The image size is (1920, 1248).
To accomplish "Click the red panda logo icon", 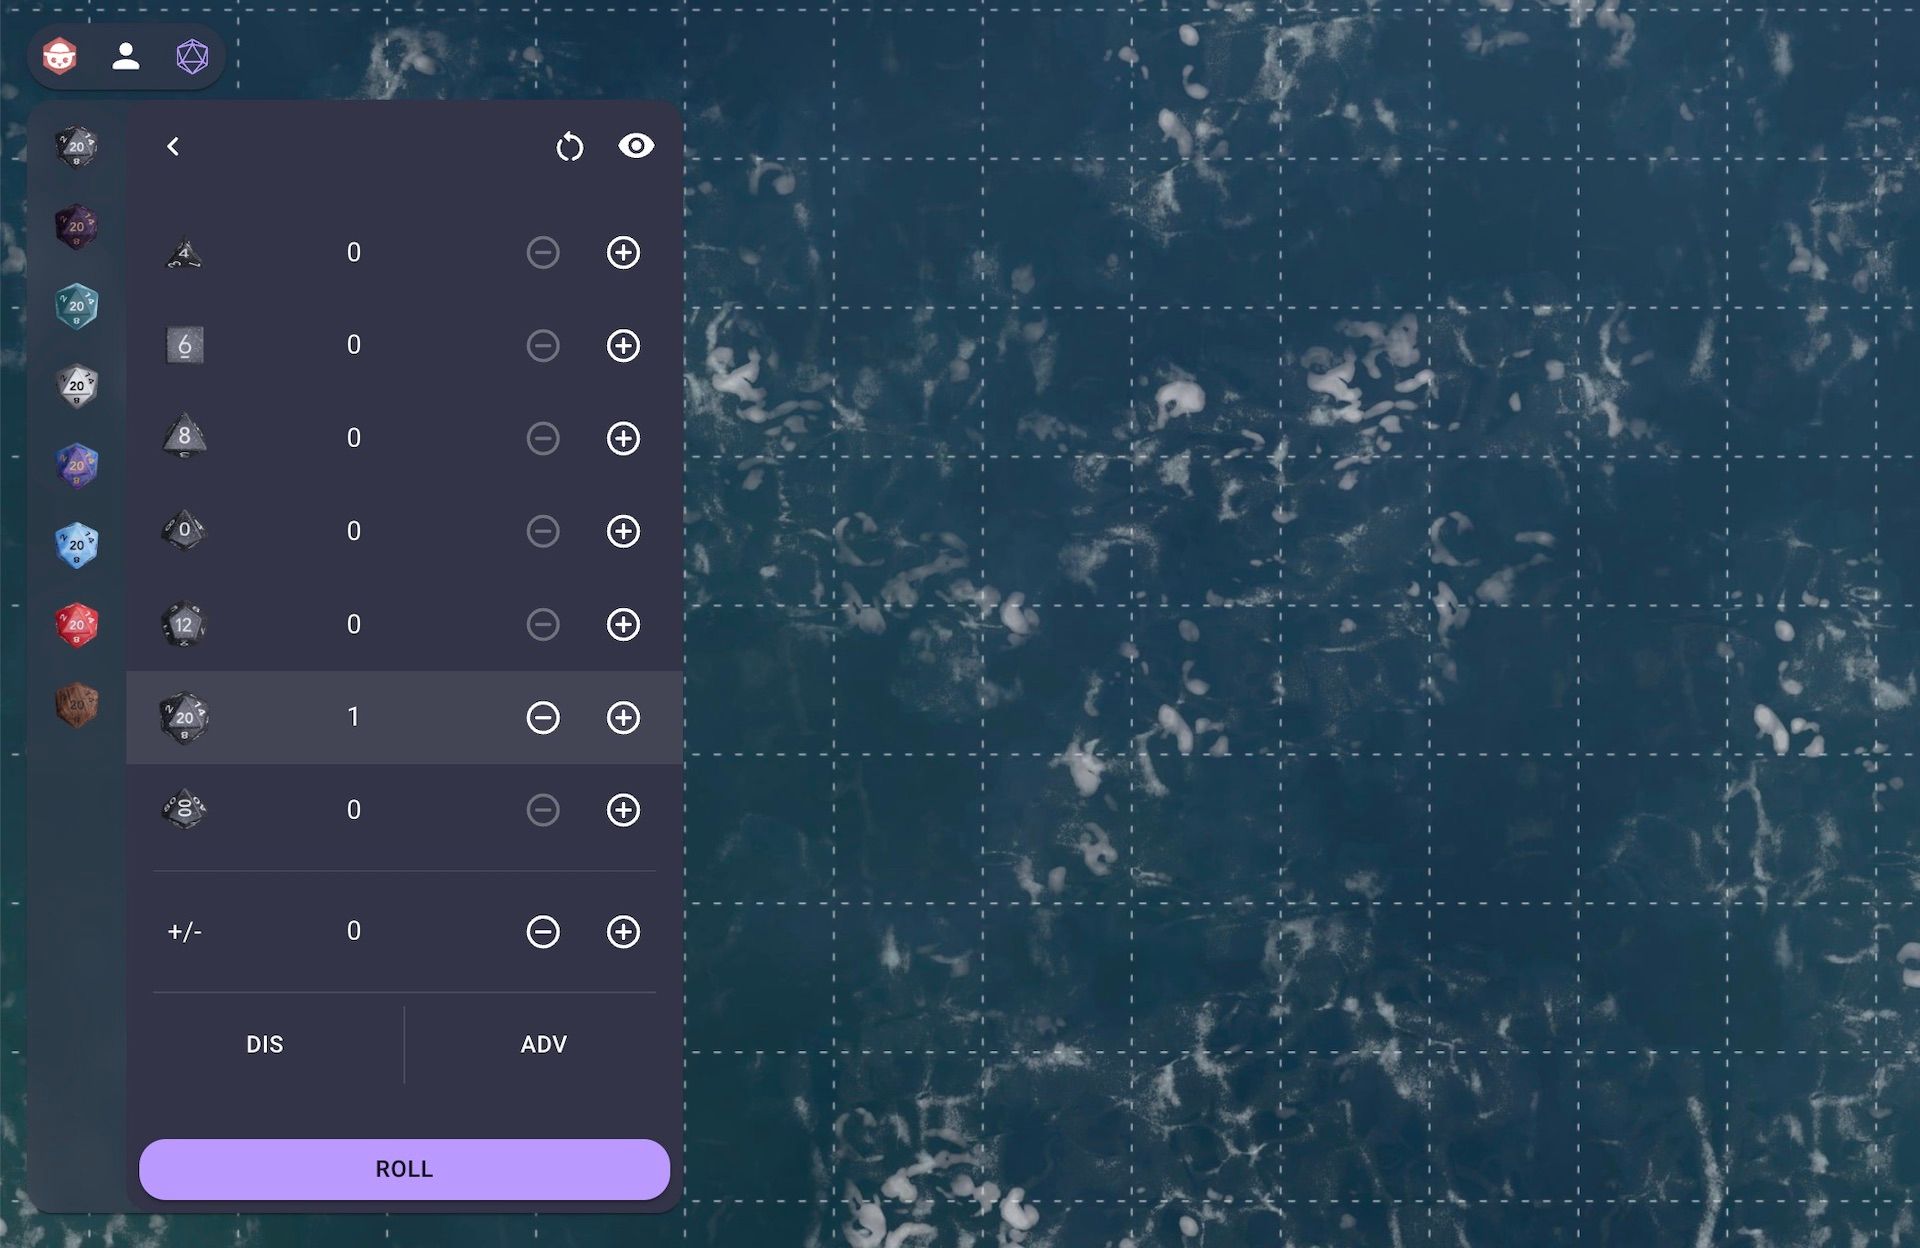I will pyautogui.click(x=60, y=57).
